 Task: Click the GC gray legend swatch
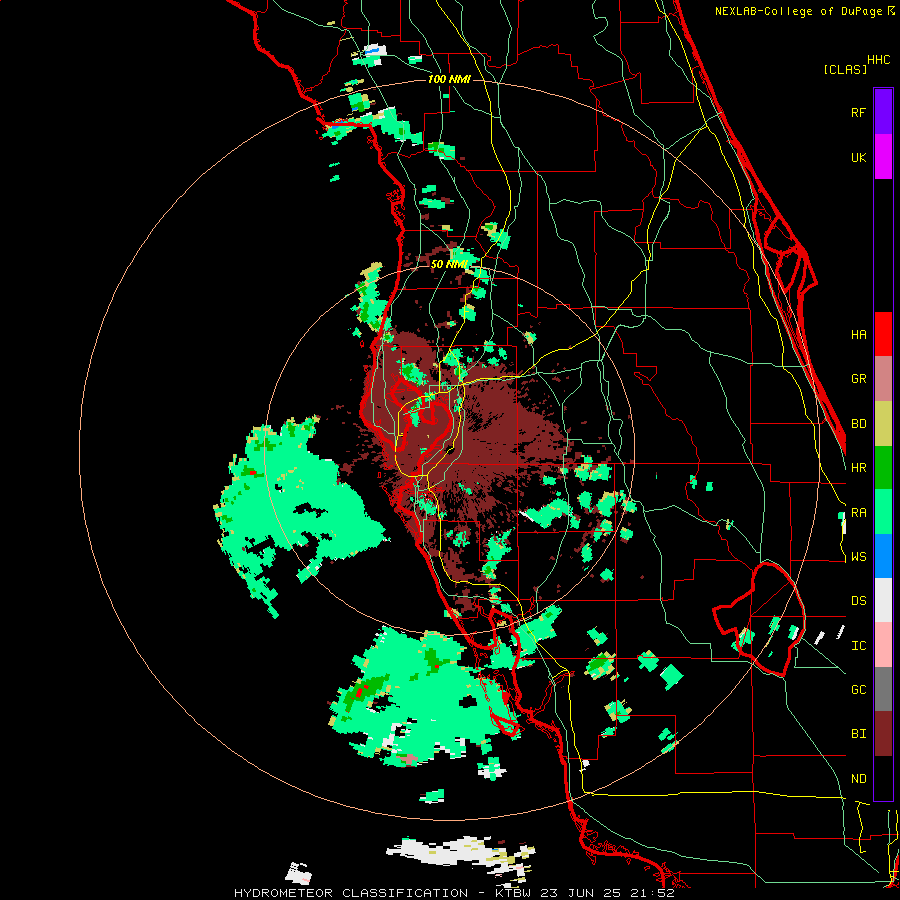tap(883, 689)
